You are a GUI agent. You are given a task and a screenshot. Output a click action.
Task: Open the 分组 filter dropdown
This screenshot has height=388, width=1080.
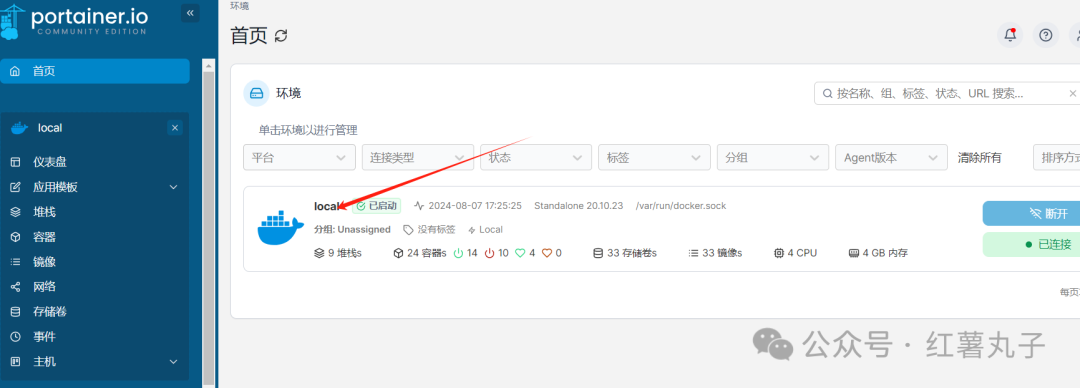[x=773, y=158]
